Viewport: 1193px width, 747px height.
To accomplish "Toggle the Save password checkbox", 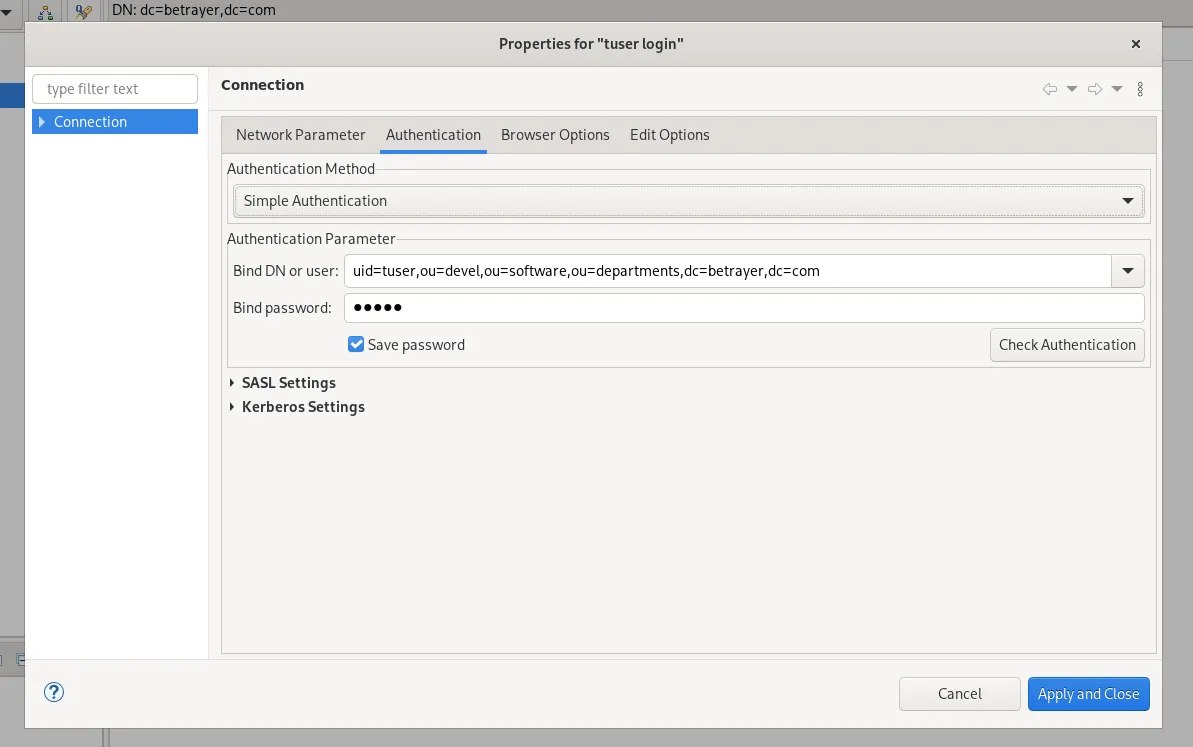I will click(356, 344).
